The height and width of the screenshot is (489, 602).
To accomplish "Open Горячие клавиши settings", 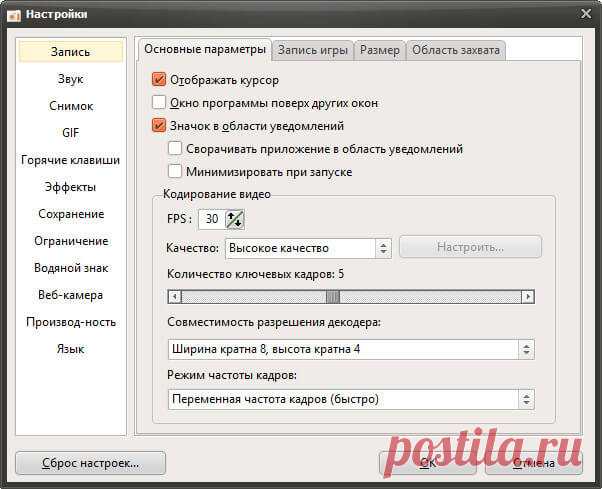I will pos(71,160).
